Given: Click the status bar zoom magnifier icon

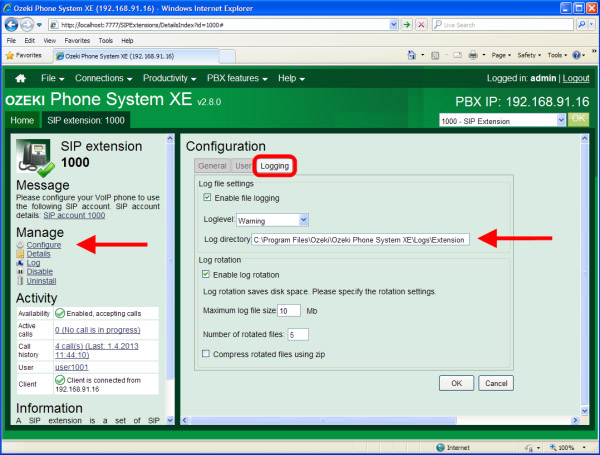Looking at the screenshot, I should click(553, 447).
